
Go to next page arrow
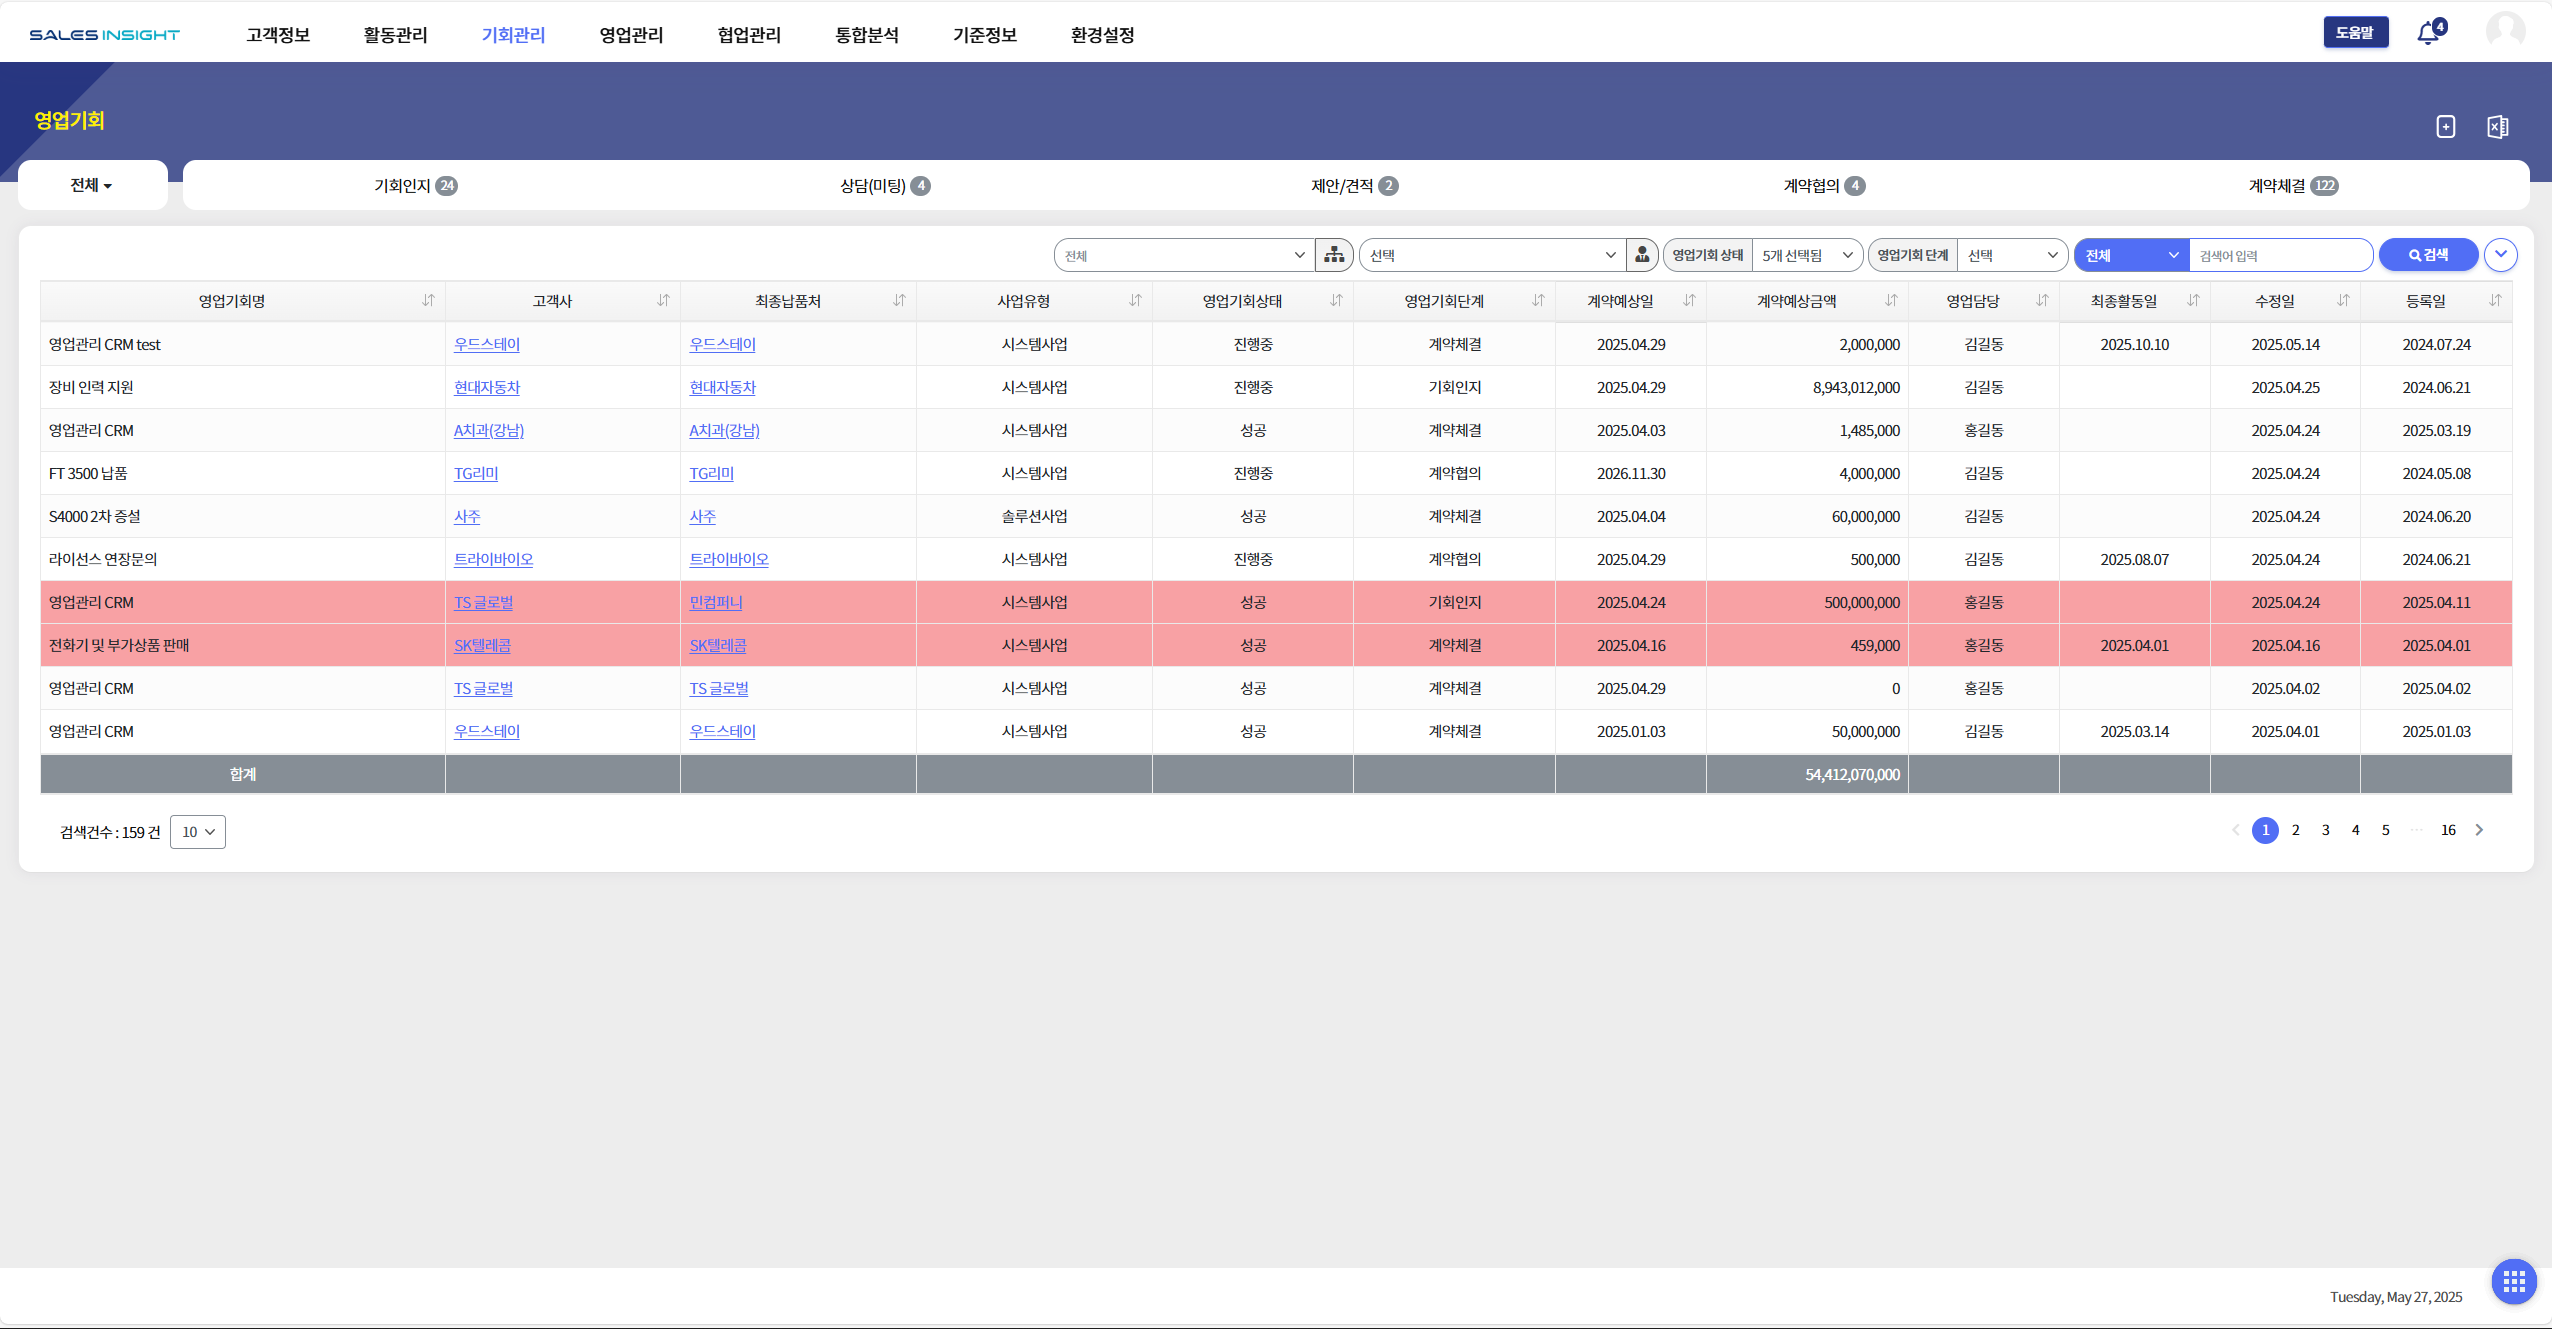[x=2479, y=830]
